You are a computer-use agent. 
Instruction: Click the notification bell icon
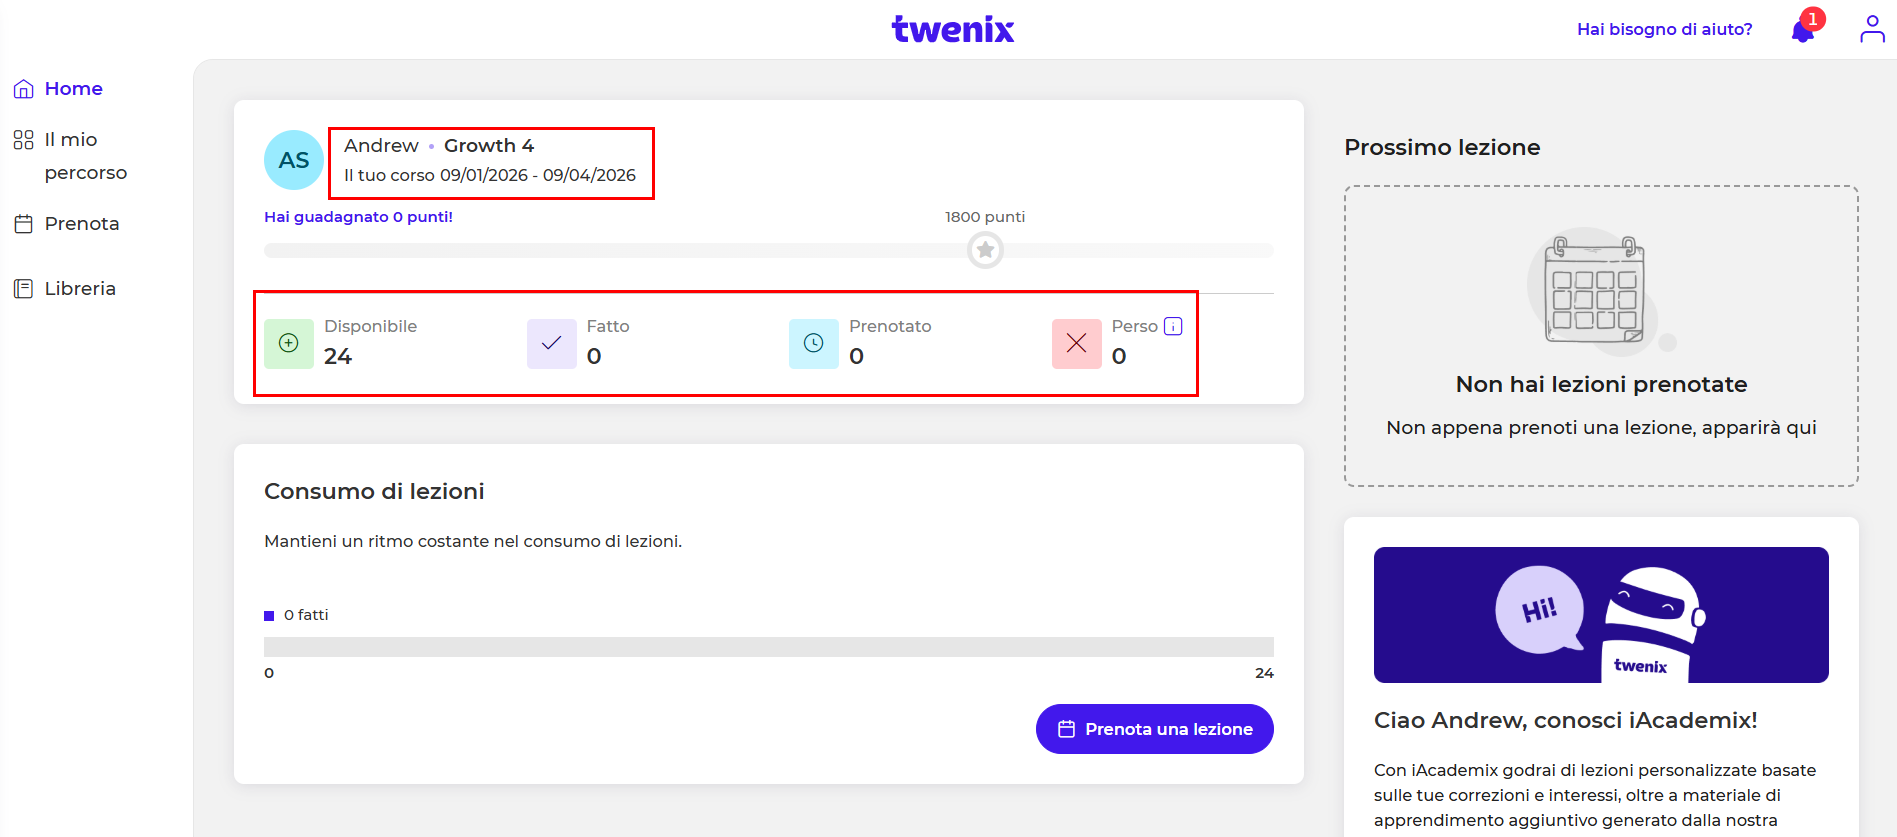[1803, 31]
